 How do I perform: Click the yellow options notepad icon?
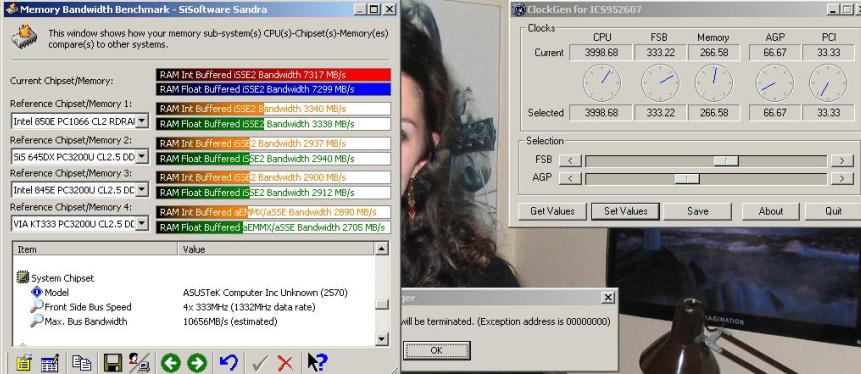click(24, 362)
